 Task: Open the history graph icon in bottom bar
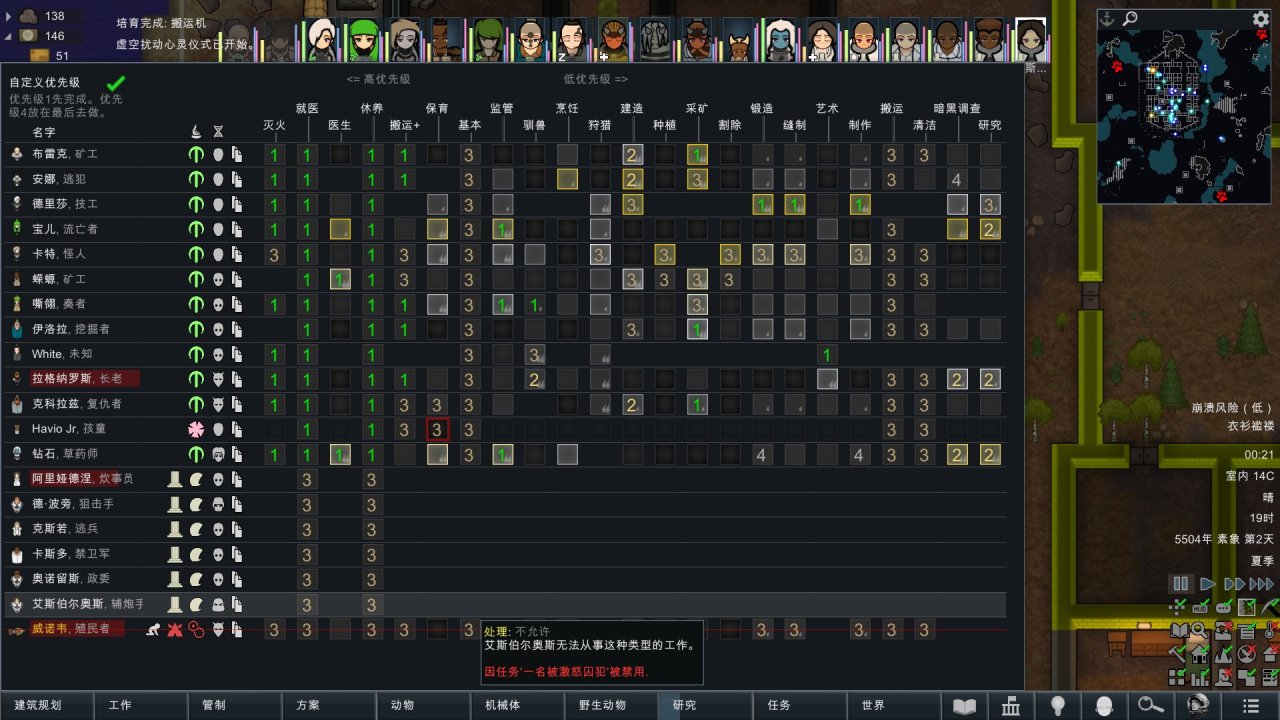click(1011, 706)
